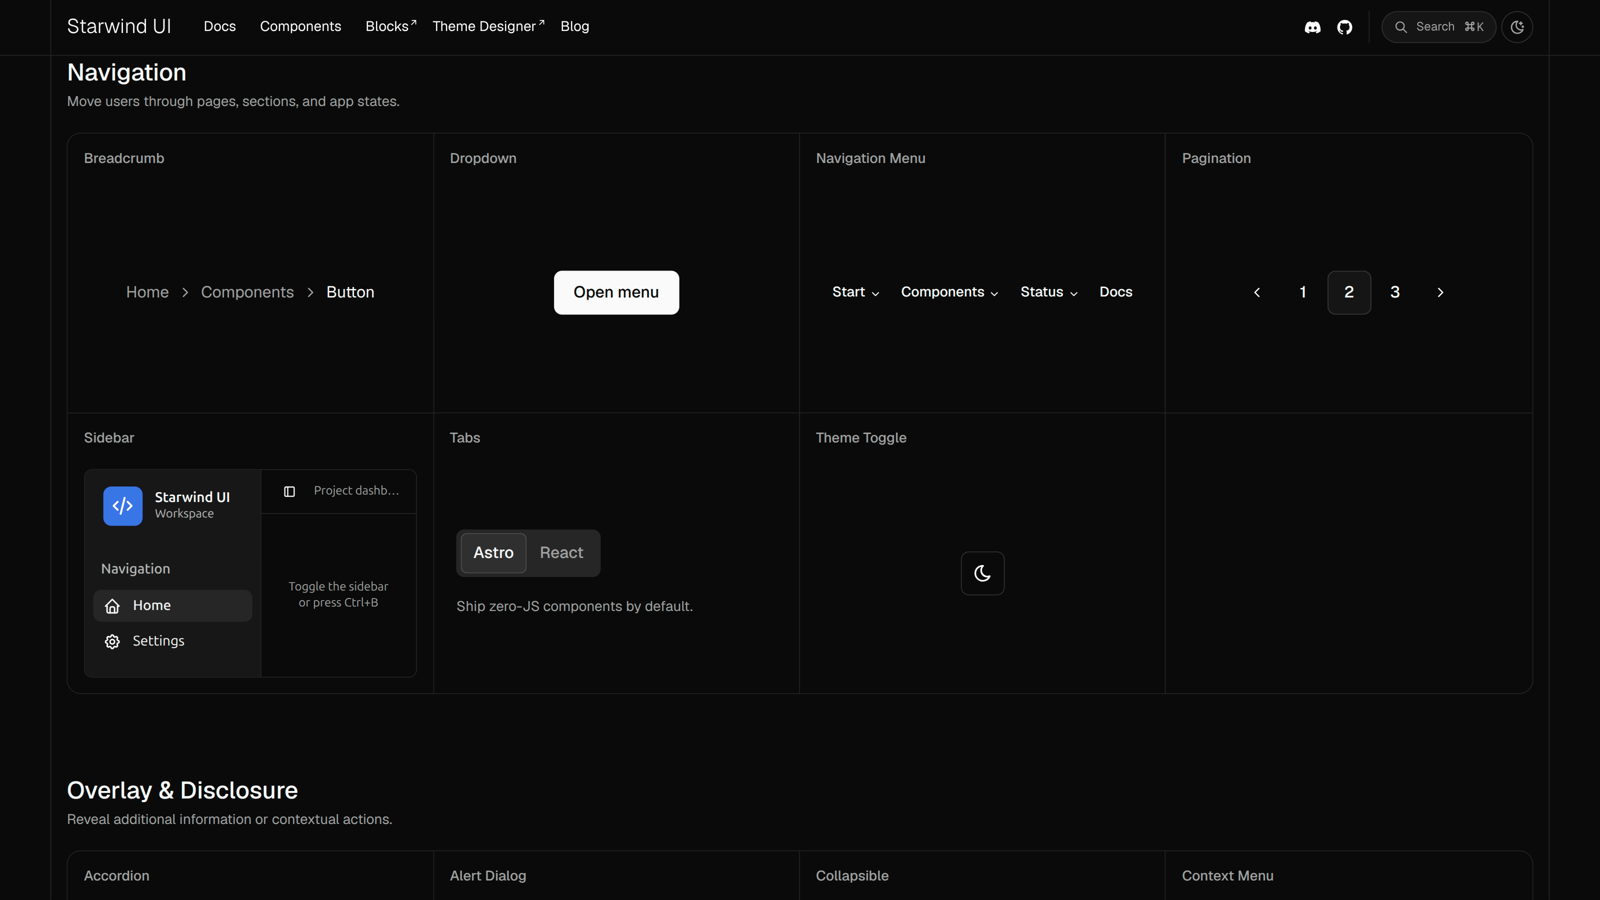Screen dimensions: 1600x900
Task: Click the Alert Dialog card title
Action: (488, 876)
